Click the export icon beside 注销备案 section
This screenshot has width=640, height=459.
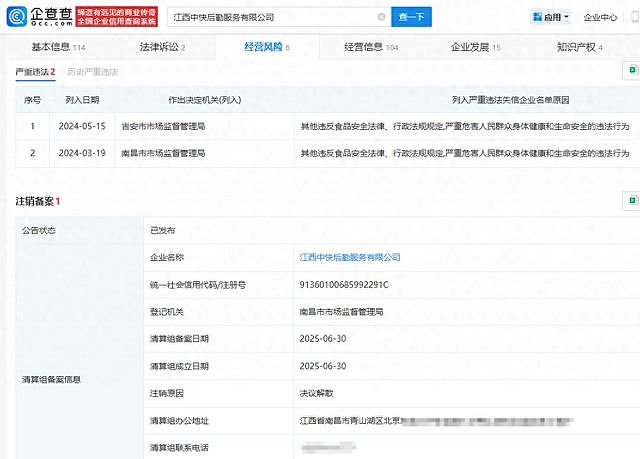point(632,200)
